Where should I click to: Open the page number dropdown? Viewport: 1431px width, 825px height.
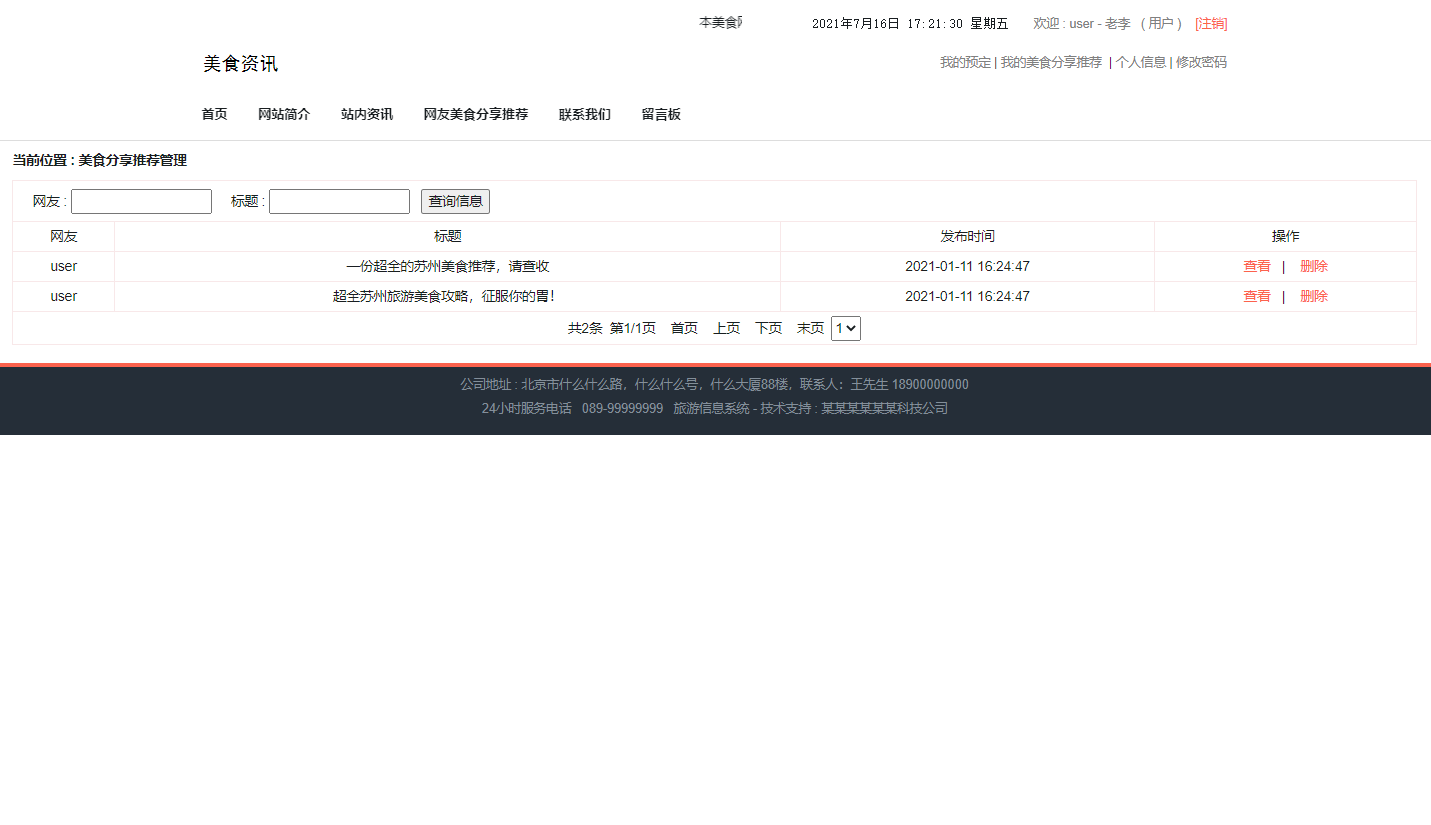845,327
